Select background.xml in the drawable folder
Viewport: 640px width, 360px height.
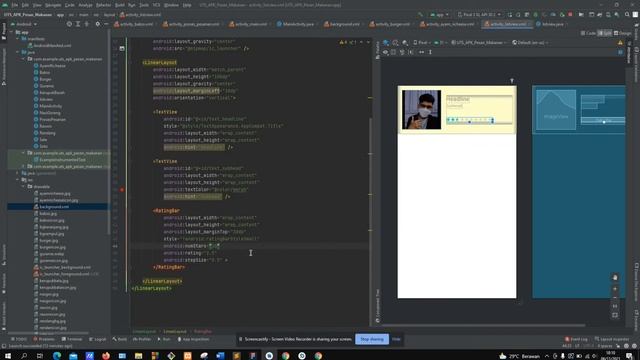pos(54,207)
